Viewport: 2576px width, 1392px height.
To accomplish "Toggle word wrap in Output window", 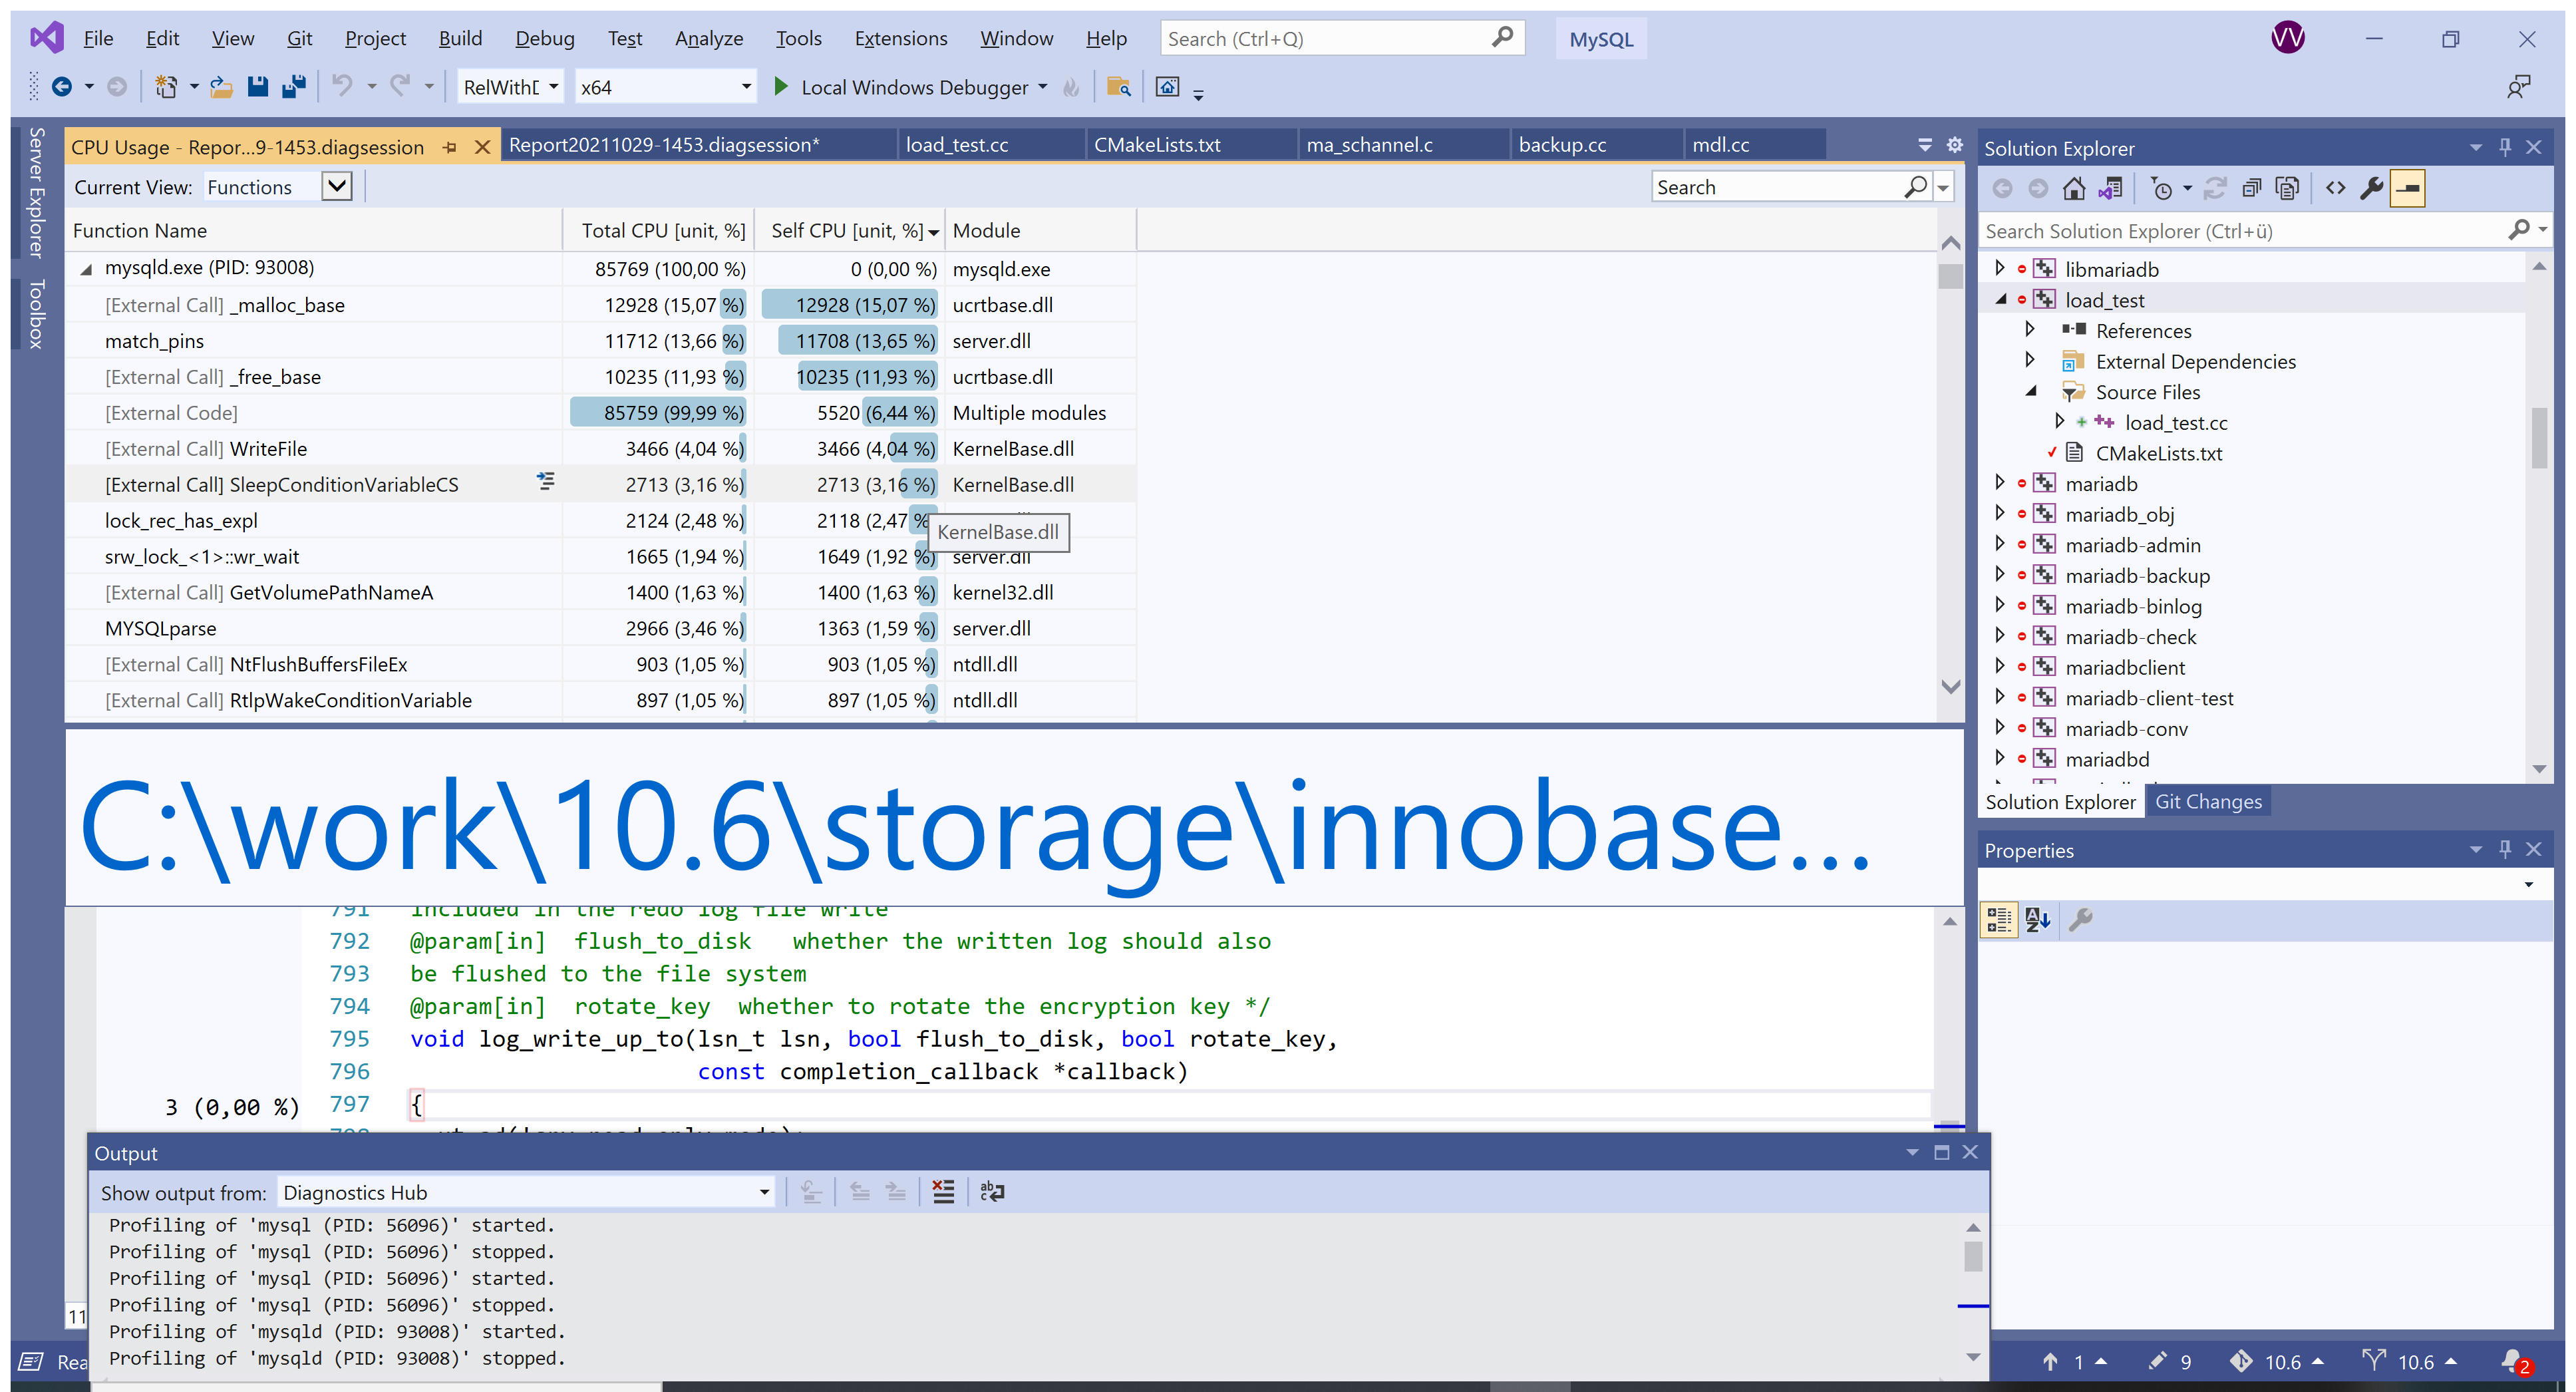I will coord(992,1192).
